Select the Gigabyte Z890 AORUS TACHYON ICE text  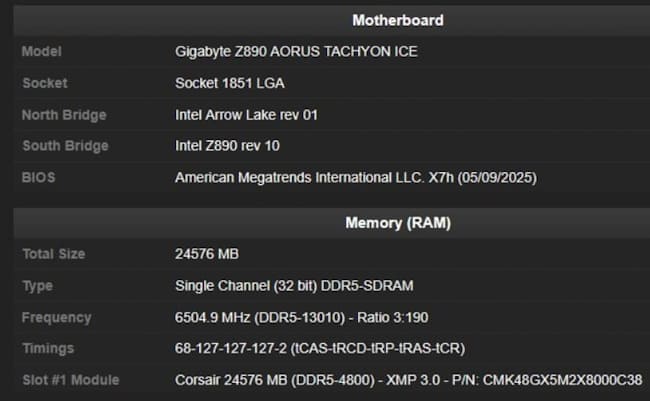pyautogui.click(x=296, y=51)
